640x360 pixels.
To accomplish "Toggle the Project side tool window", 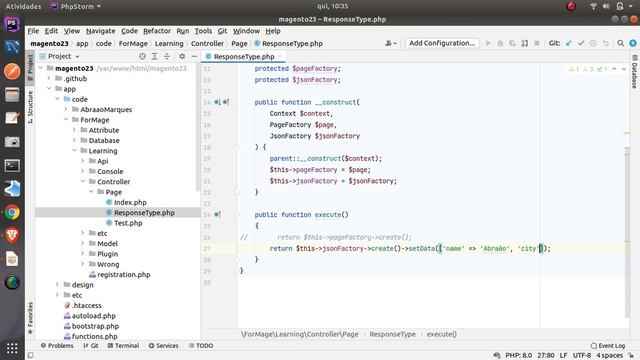I will (30, 67).
